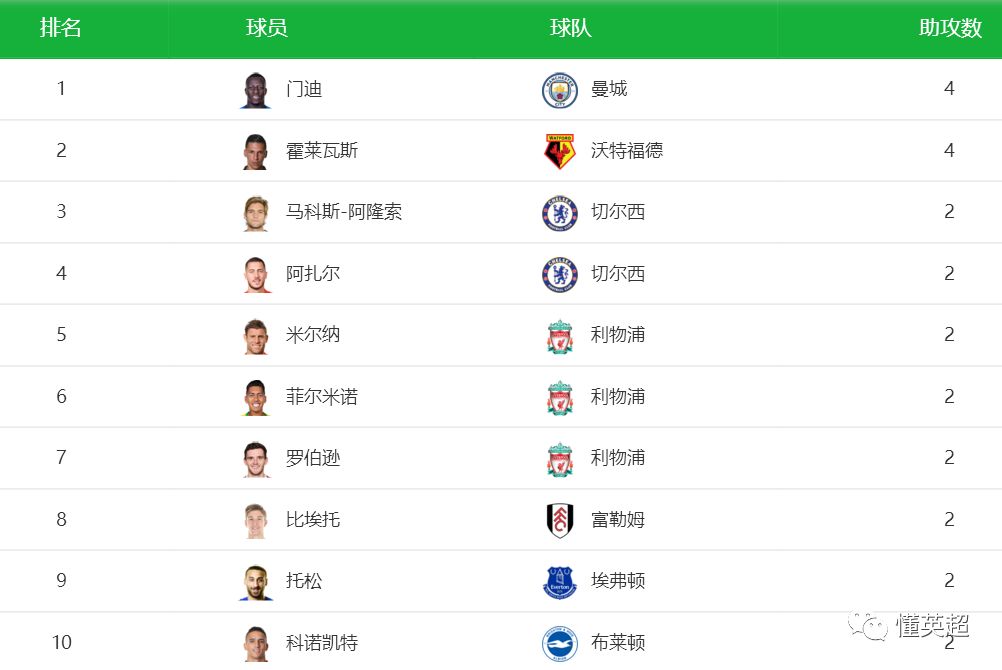This screenshot has width=1002, height=670.
Task: Click the 助攻数 column header
Action: pyautogui.click(x=950, y=27)
